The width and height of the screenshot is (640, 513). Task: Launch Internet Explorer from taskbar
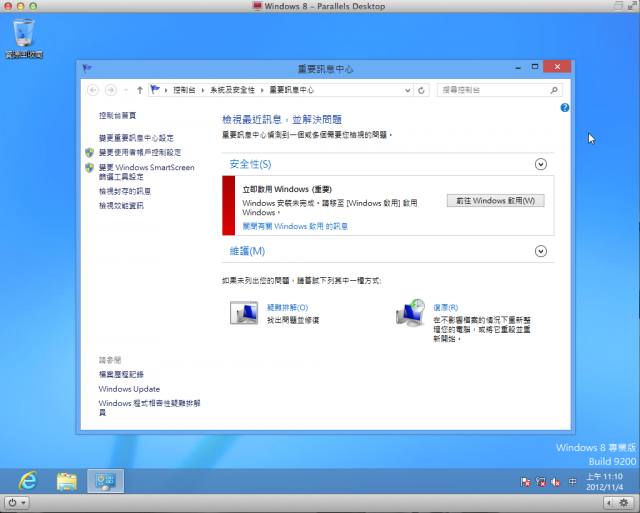tap(28, 481)
